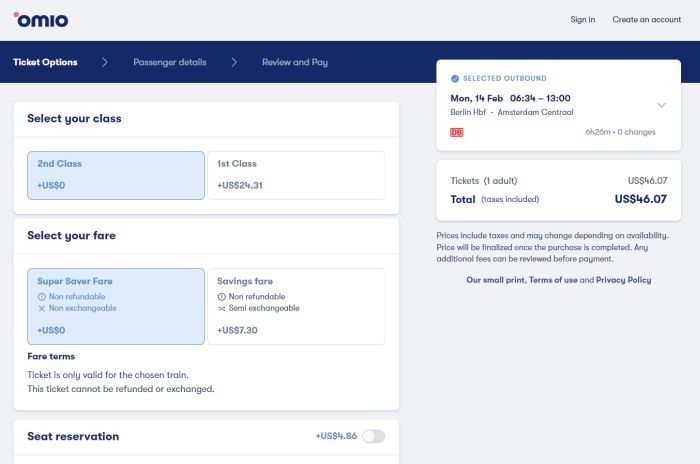Click the Savings fare non refundable info icon
Image resolution: width=700 pixels, height=464 pixels.
(221, 297)
